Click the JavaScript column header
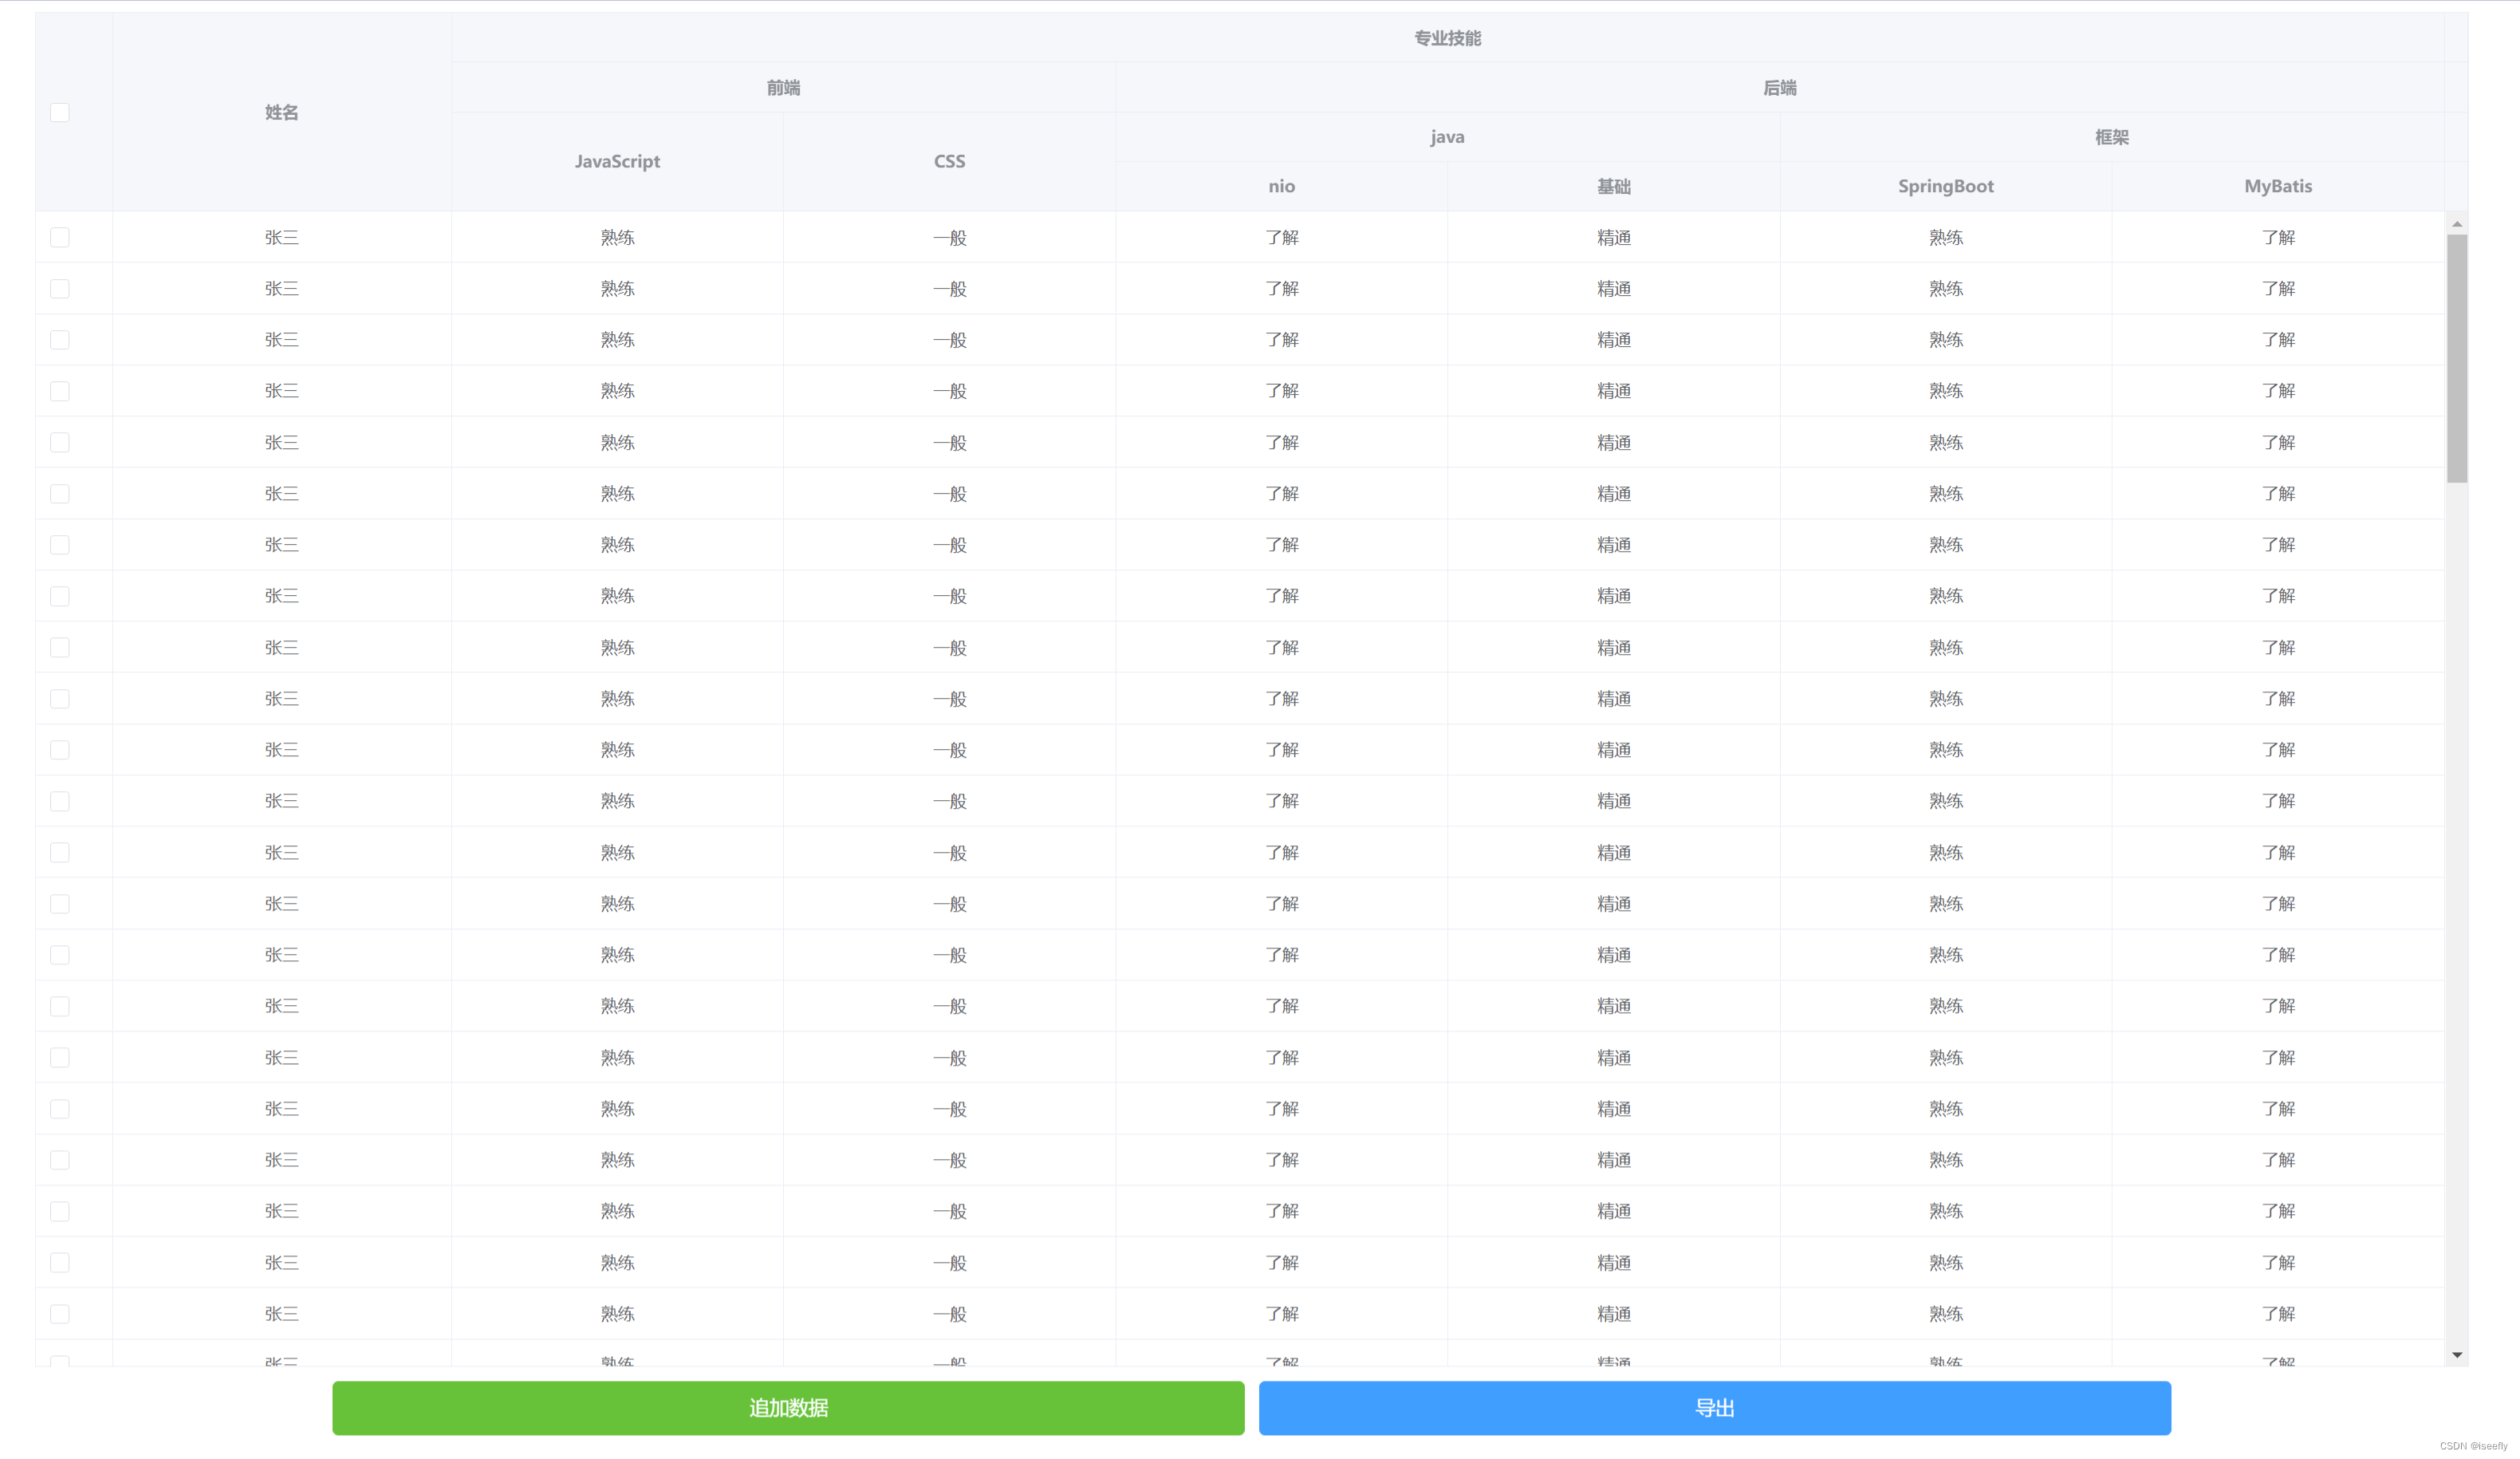 coord(617,161)
